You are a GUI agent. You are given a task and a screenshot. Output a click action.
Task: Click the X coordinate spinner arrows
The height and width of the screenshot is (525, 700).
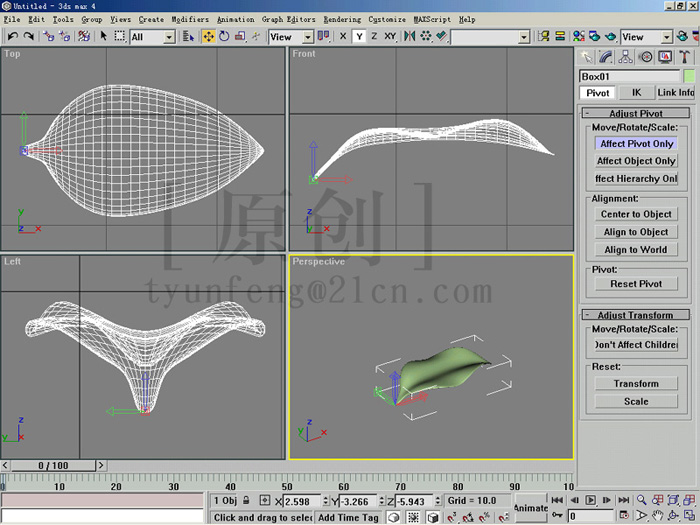(x=325, y=501)
